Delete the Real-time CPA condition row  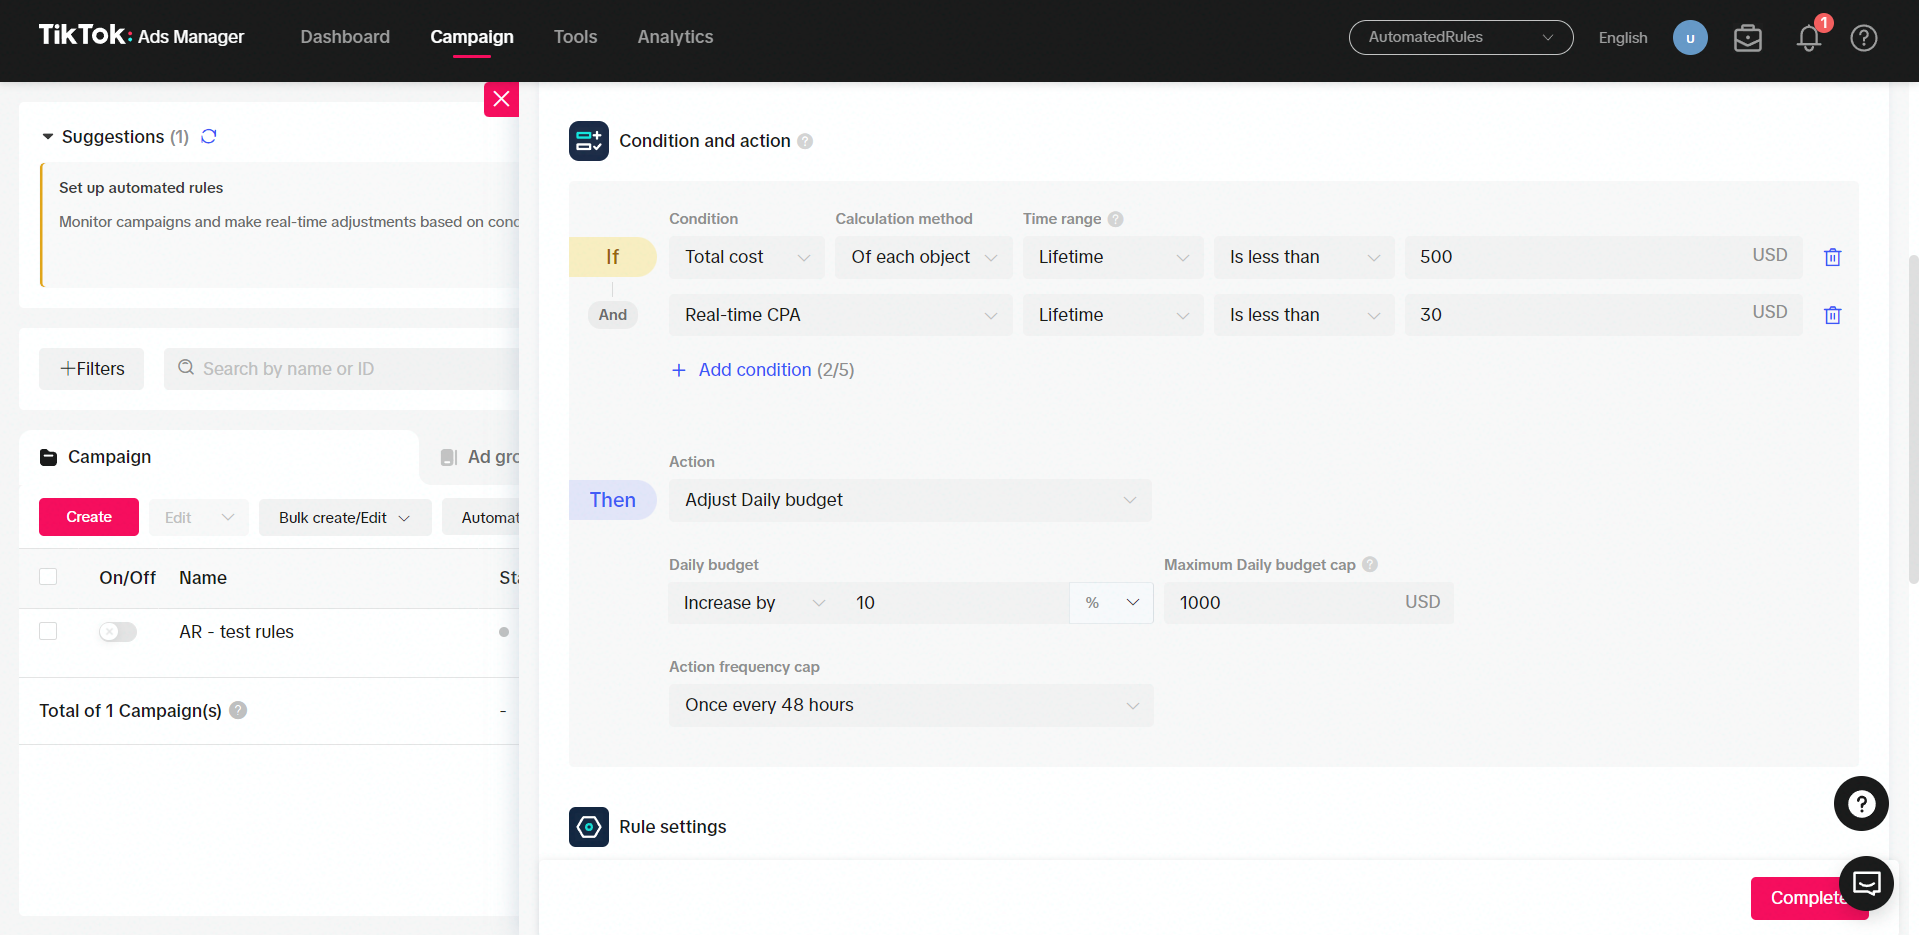coord(1832,315)
